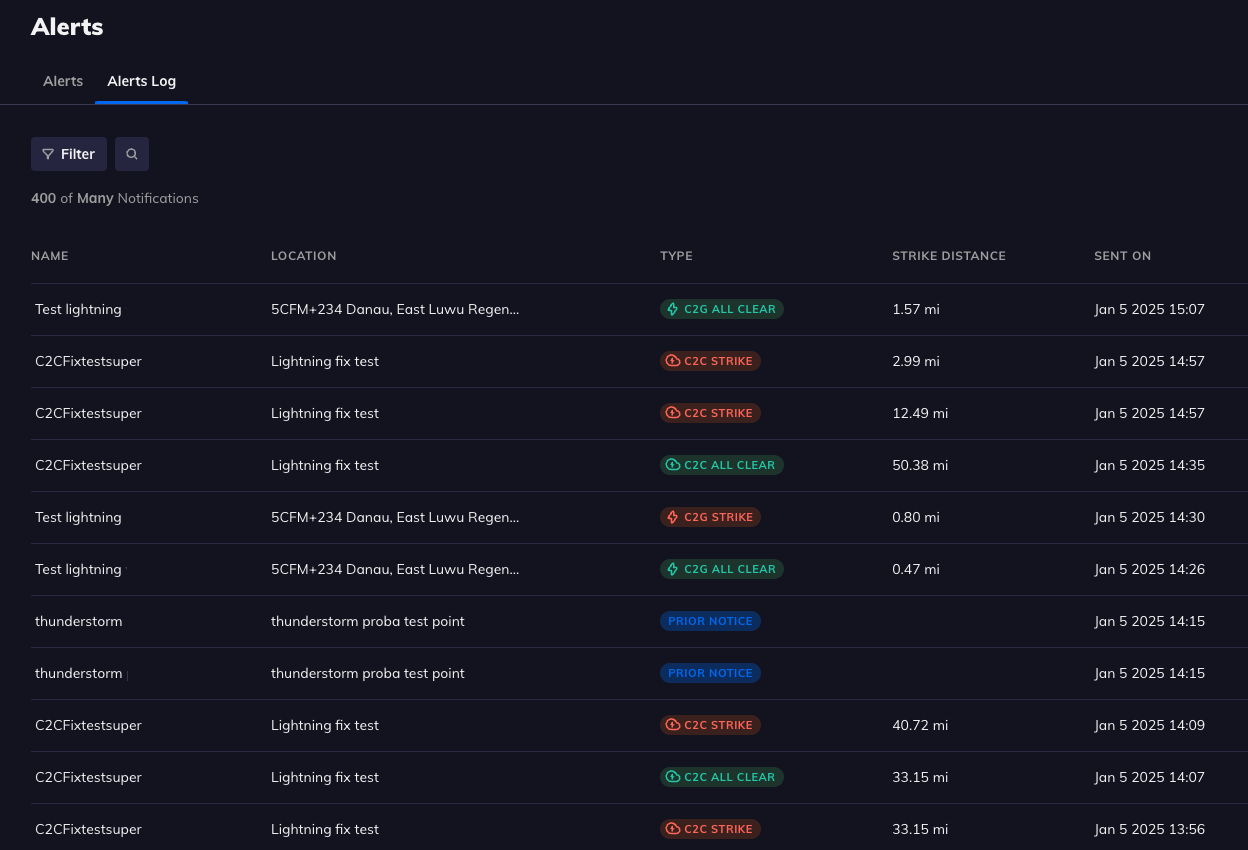
Task: Sort by the SENT ON column header
Action: [1122, 256]
